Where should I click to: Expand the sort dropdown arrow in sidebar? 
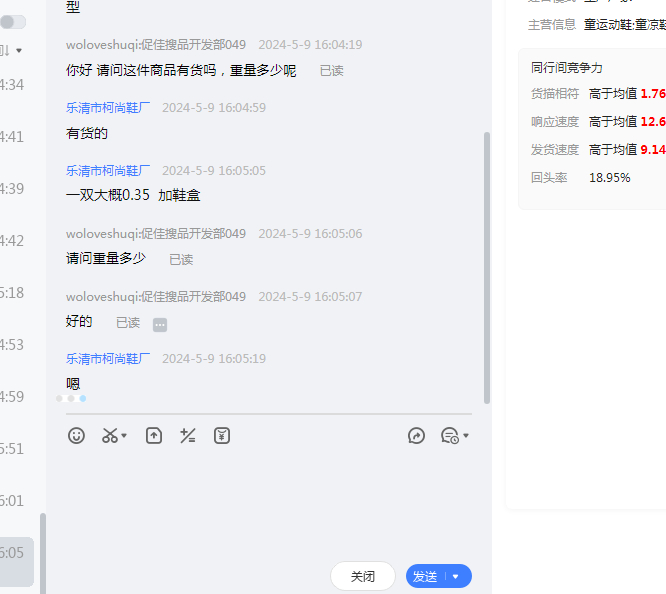(x=19, y=51)
